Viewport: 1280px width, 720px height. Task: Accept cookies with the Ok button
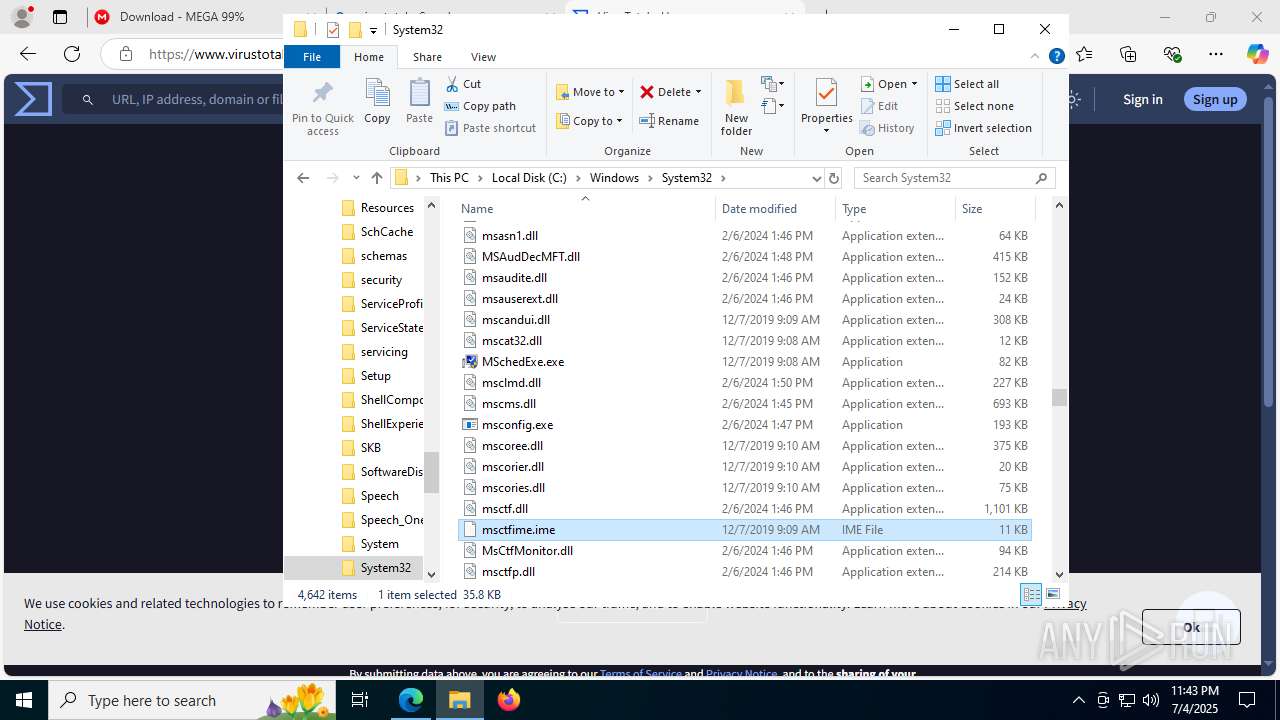(x=1191, y=627)
